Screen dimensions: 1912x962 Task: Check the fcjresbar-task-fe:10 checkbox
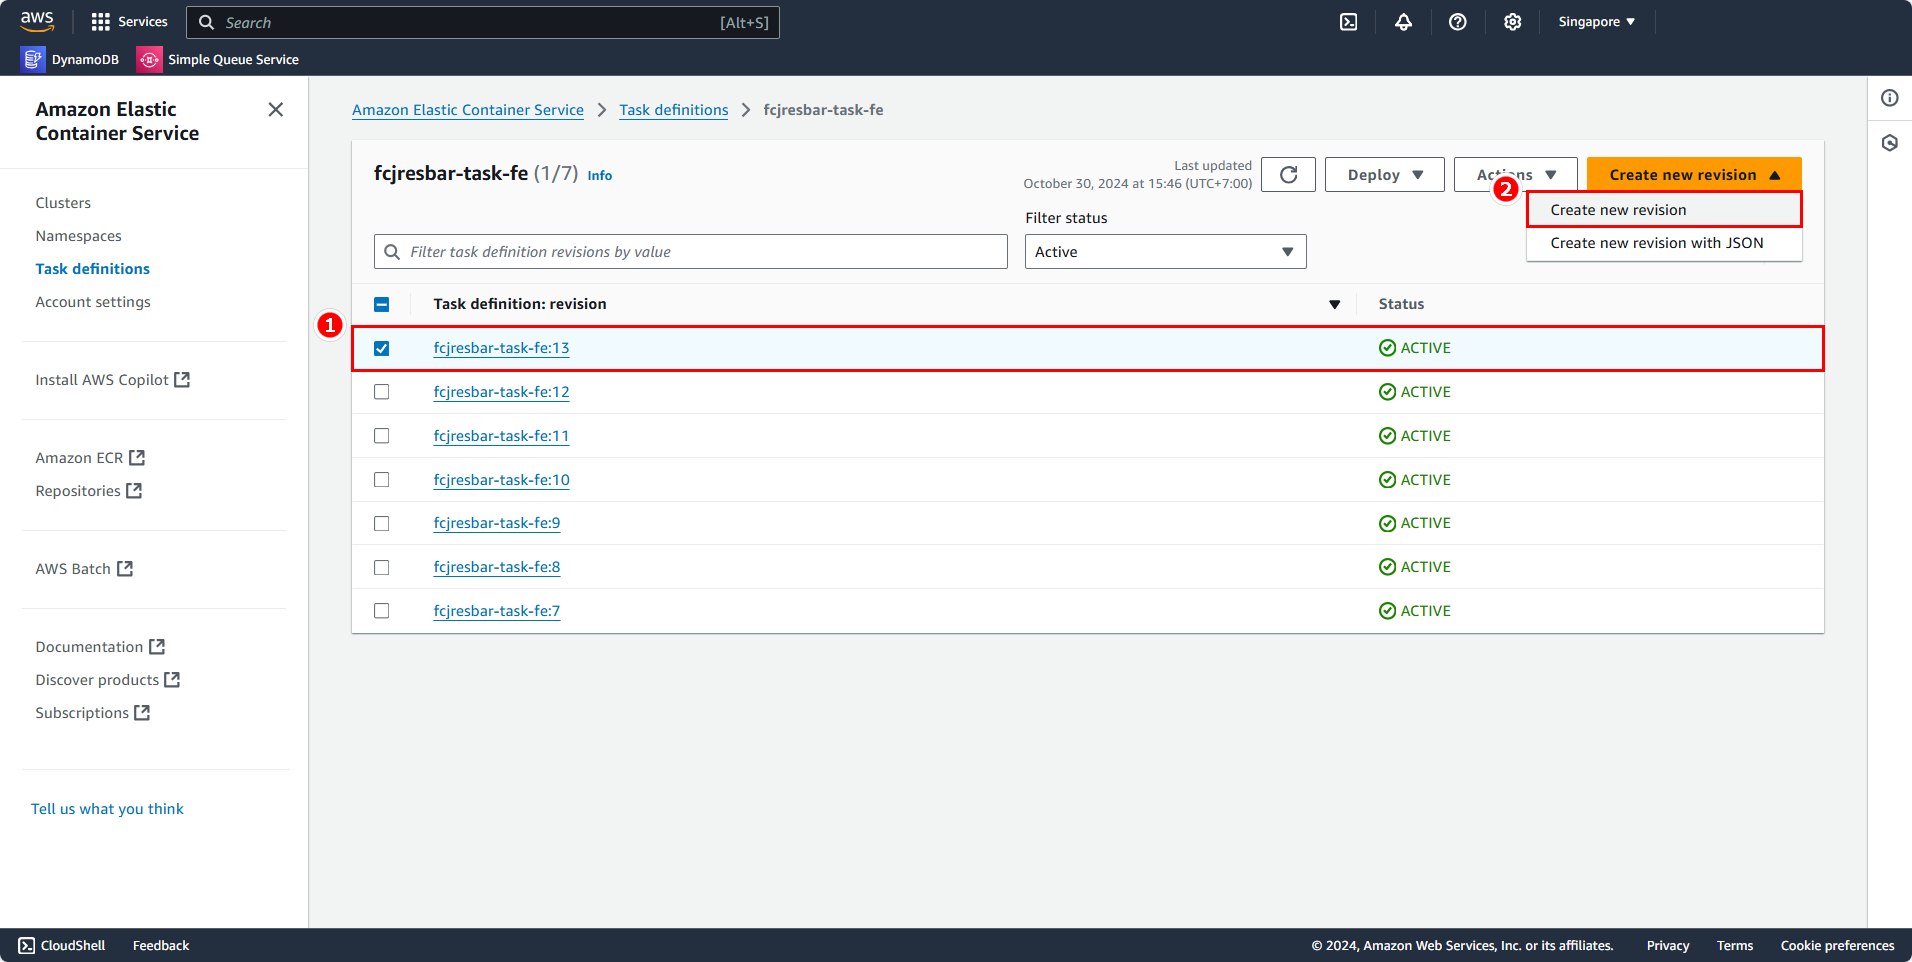click(x=381, y=480)
